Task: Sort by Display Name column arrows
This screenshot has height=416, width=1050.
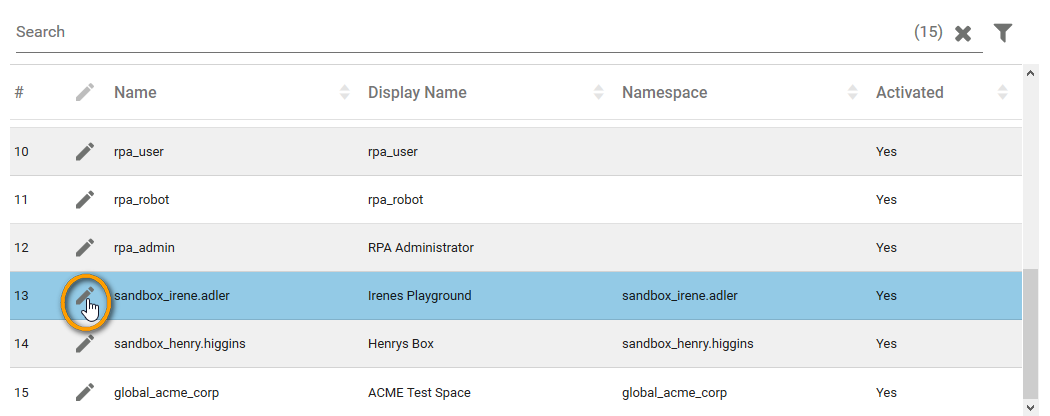Action: (599, 93)
